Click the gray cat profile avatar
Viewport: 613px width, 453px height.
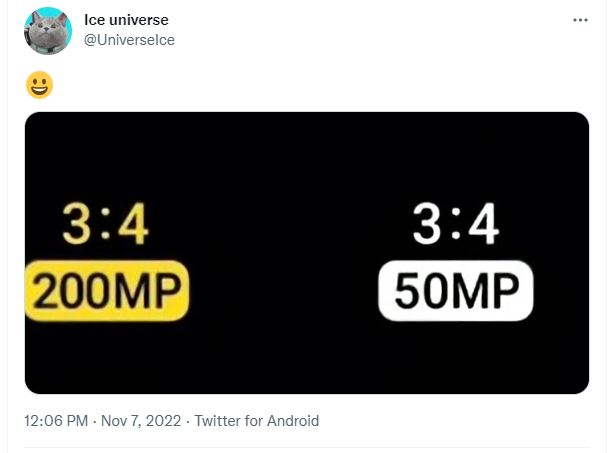pos(47,30)
